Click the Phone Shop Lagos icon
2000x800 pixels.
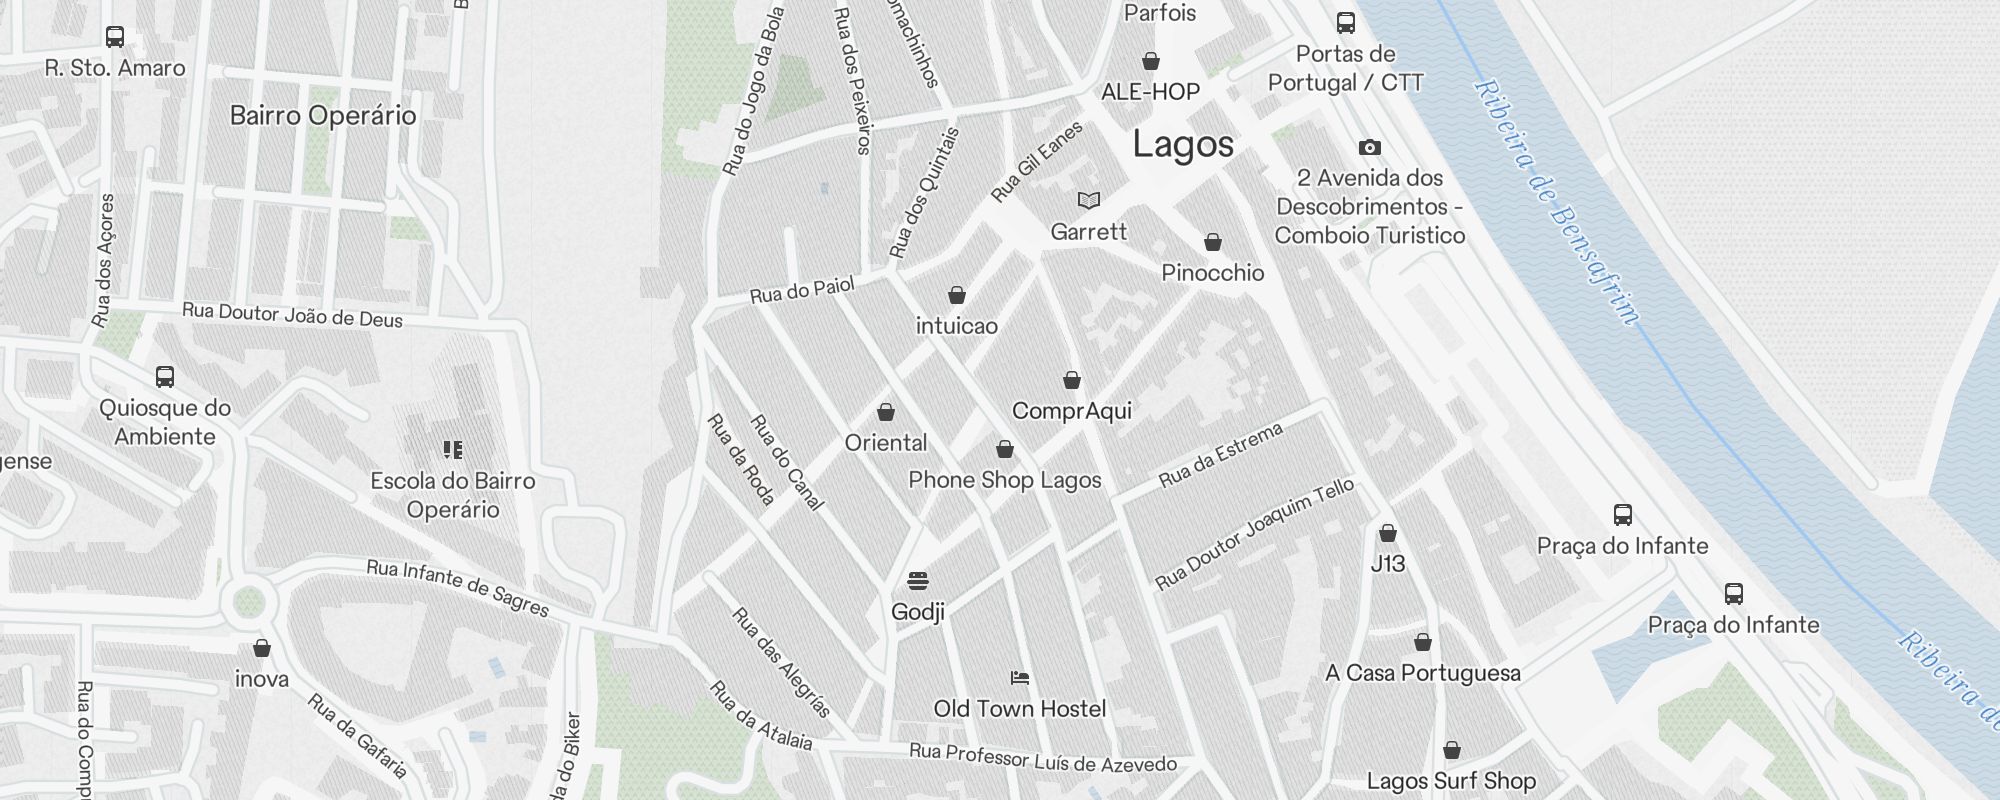tap(1005, 450)
